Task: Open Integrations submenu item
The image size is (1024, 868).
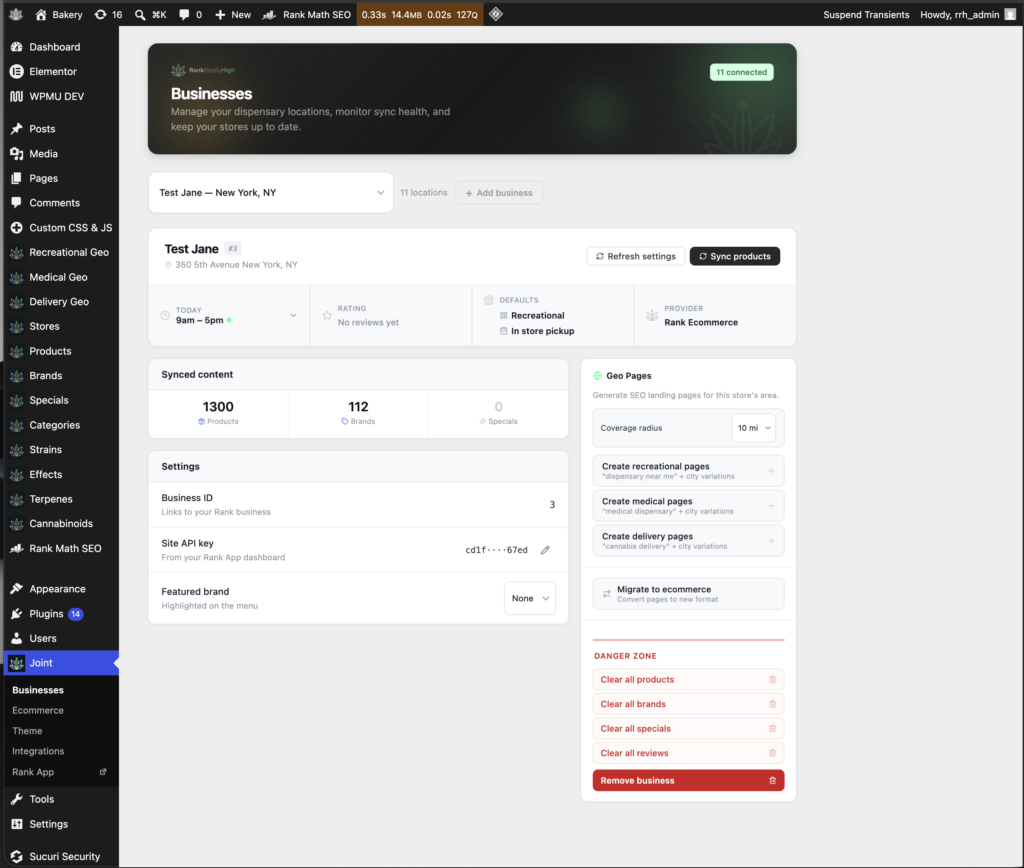Action: coord(38,751)
